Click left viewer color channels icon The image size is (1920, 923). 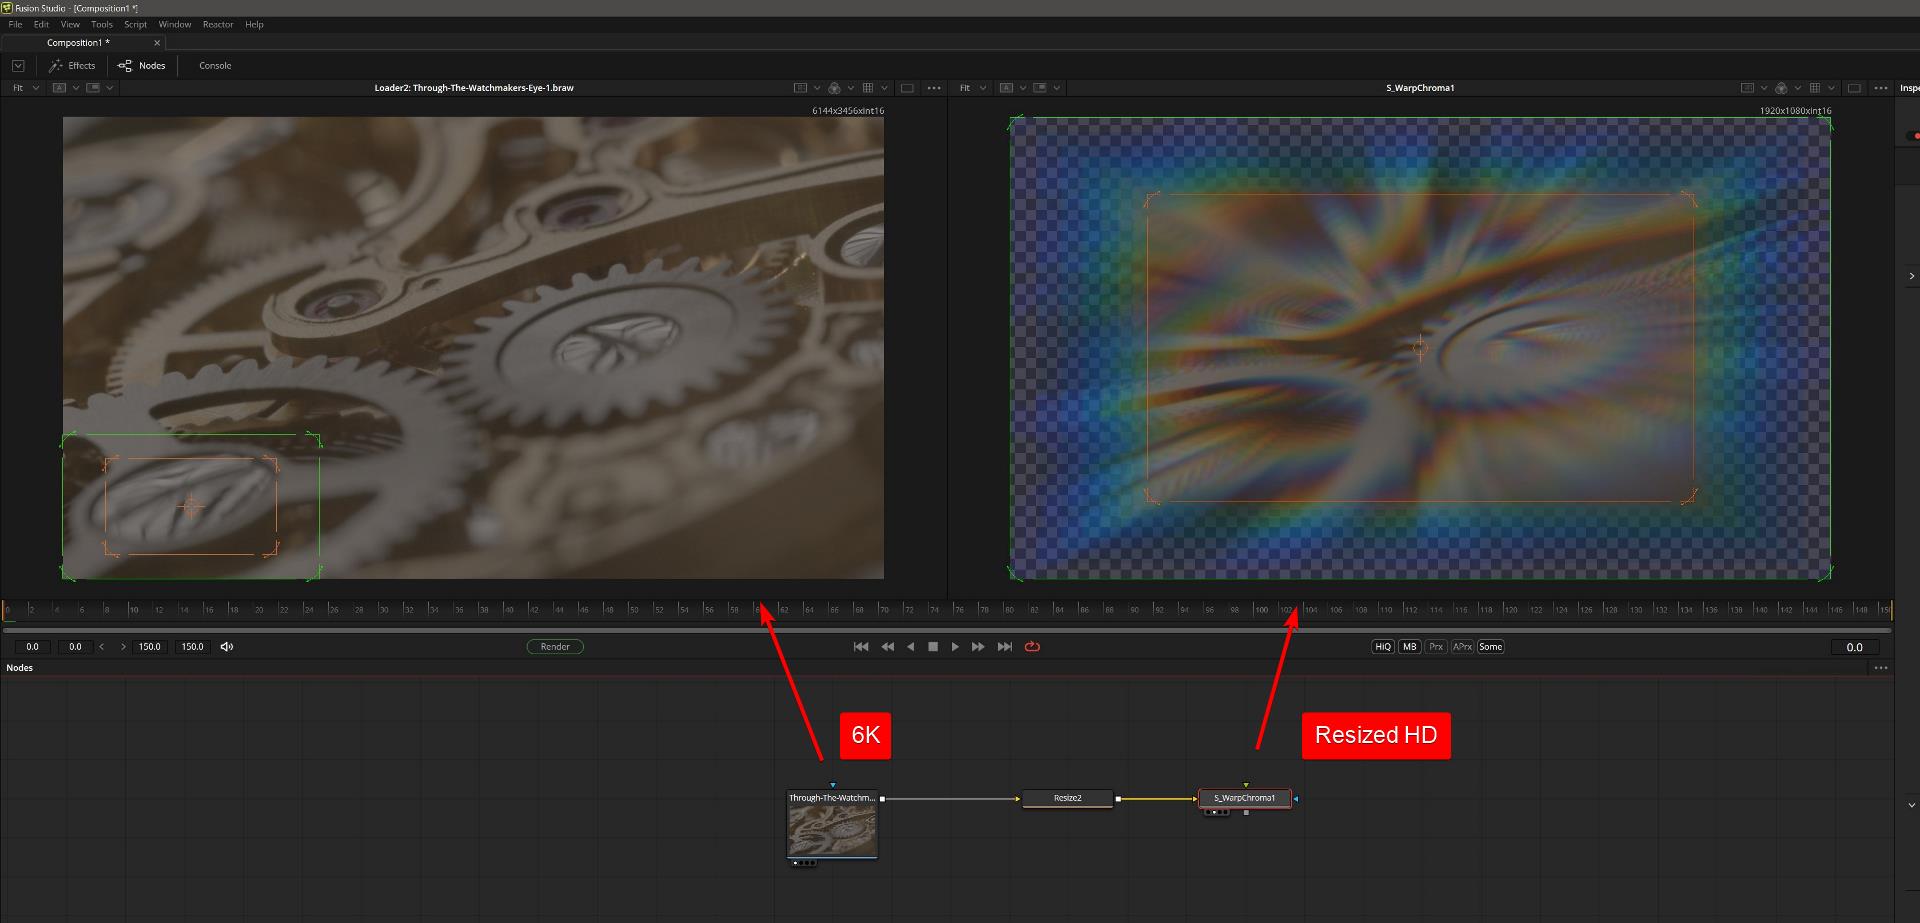[835, 88]
